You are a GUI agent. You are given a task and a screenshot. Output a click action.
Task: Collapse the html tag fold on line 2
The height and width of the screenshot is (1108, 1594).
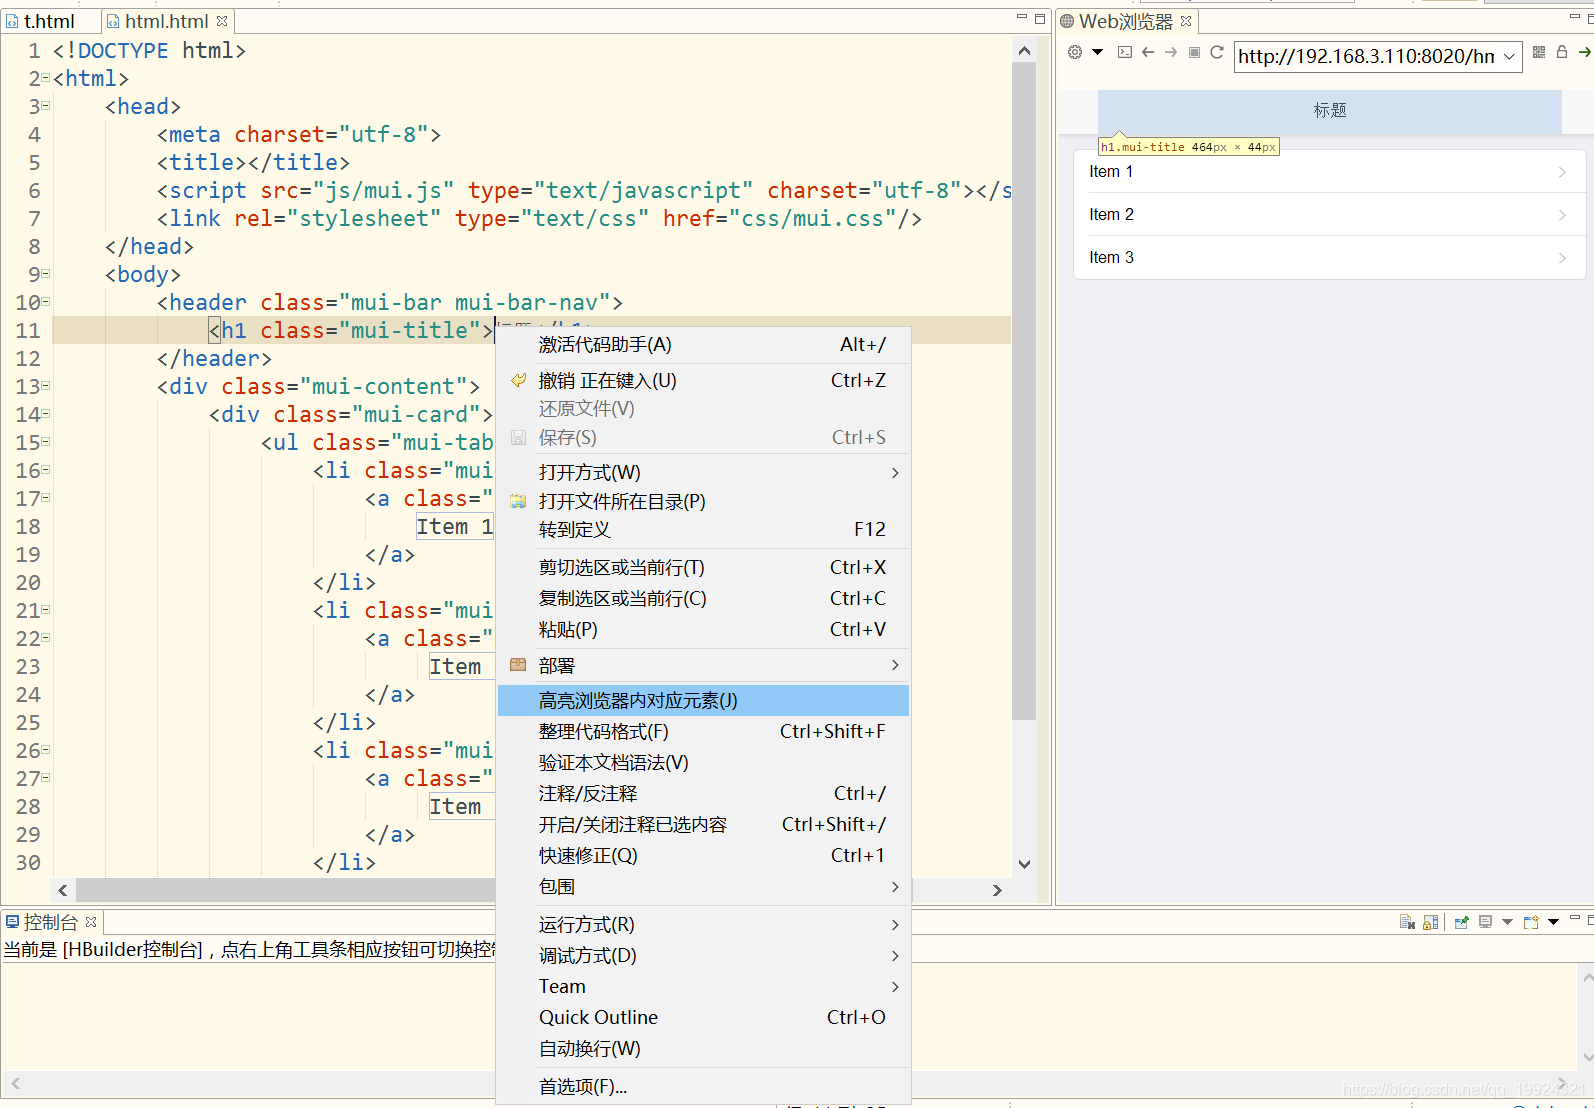(46, 78)
